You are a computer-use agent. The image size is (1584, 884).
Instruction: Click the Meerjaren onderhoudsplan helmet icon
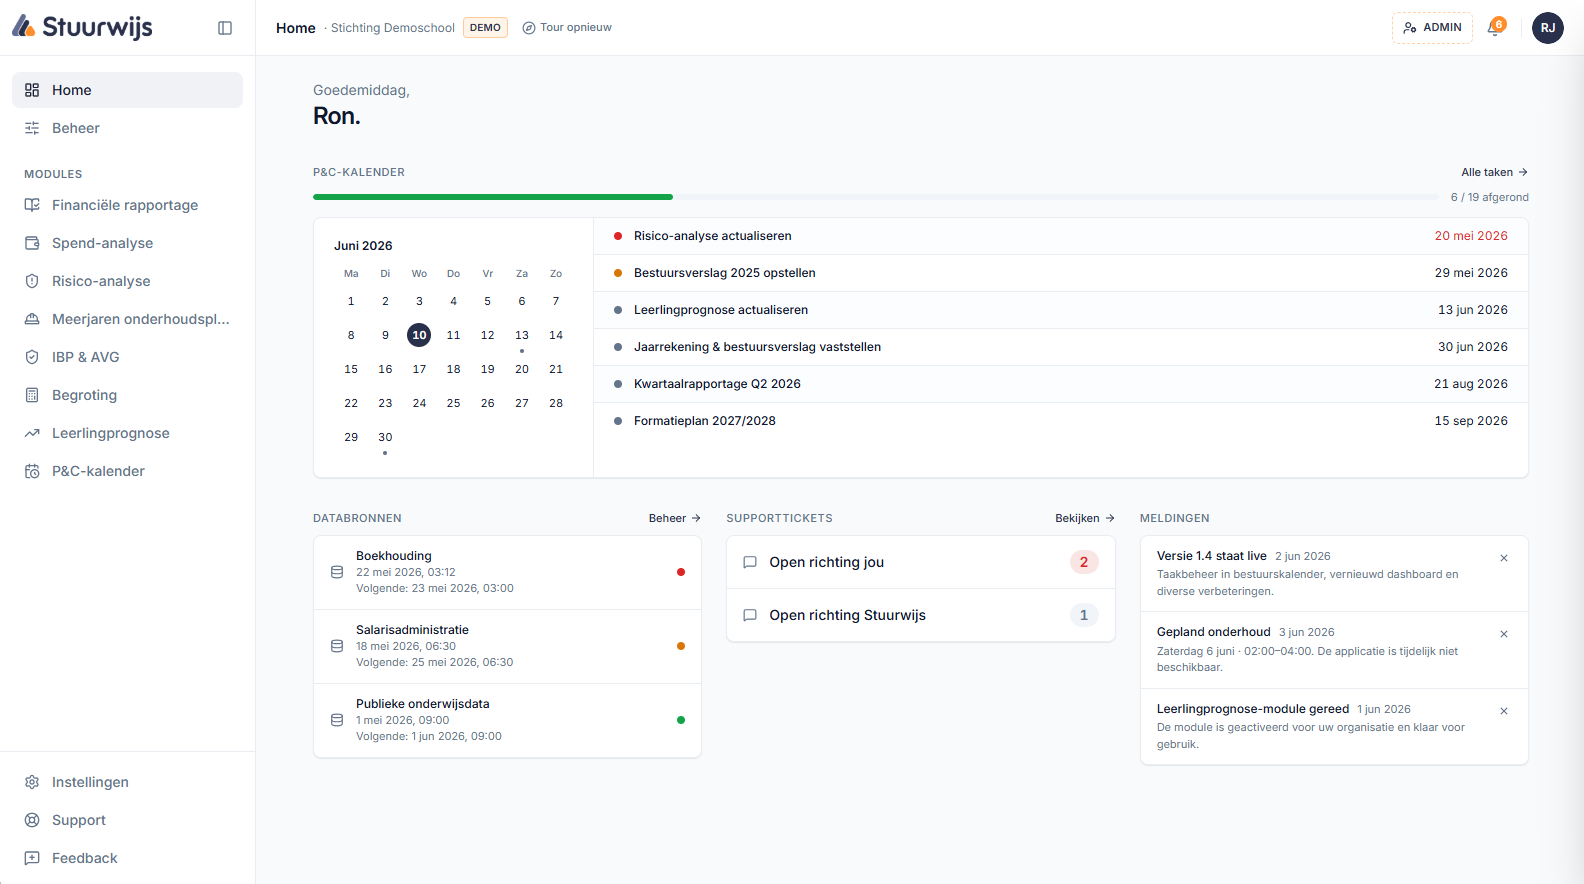pyautogui.click(x=32, y=319)
